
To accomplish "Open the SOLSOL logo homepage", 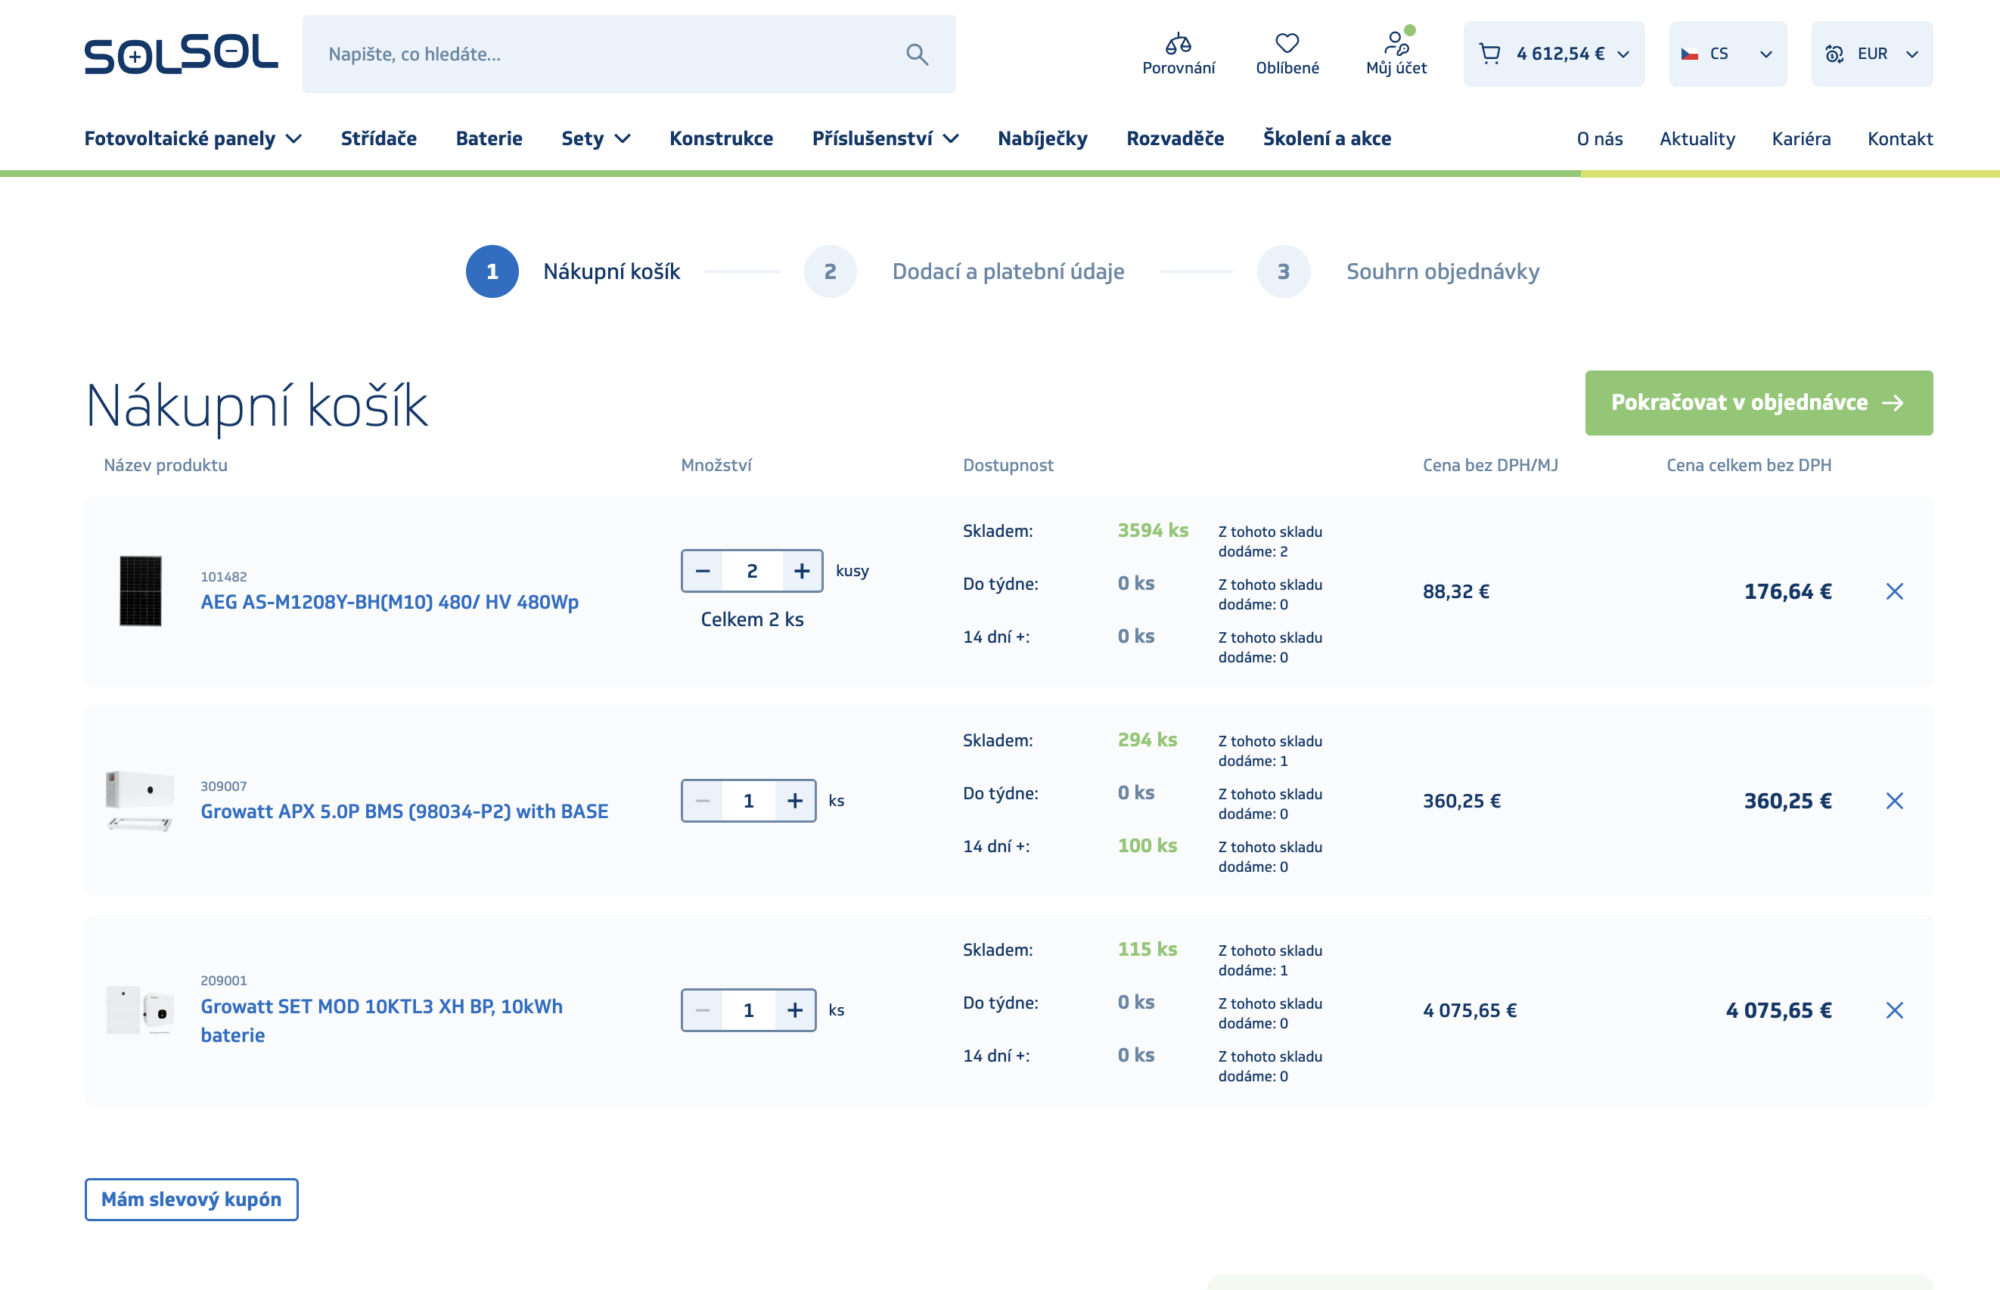I will 181,54.
